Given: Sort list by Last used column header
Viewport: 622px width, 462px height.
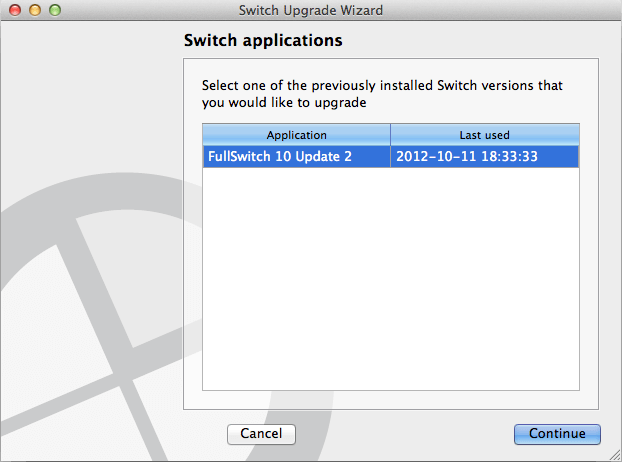Looking at the screenshot, I should pos(485,135).
